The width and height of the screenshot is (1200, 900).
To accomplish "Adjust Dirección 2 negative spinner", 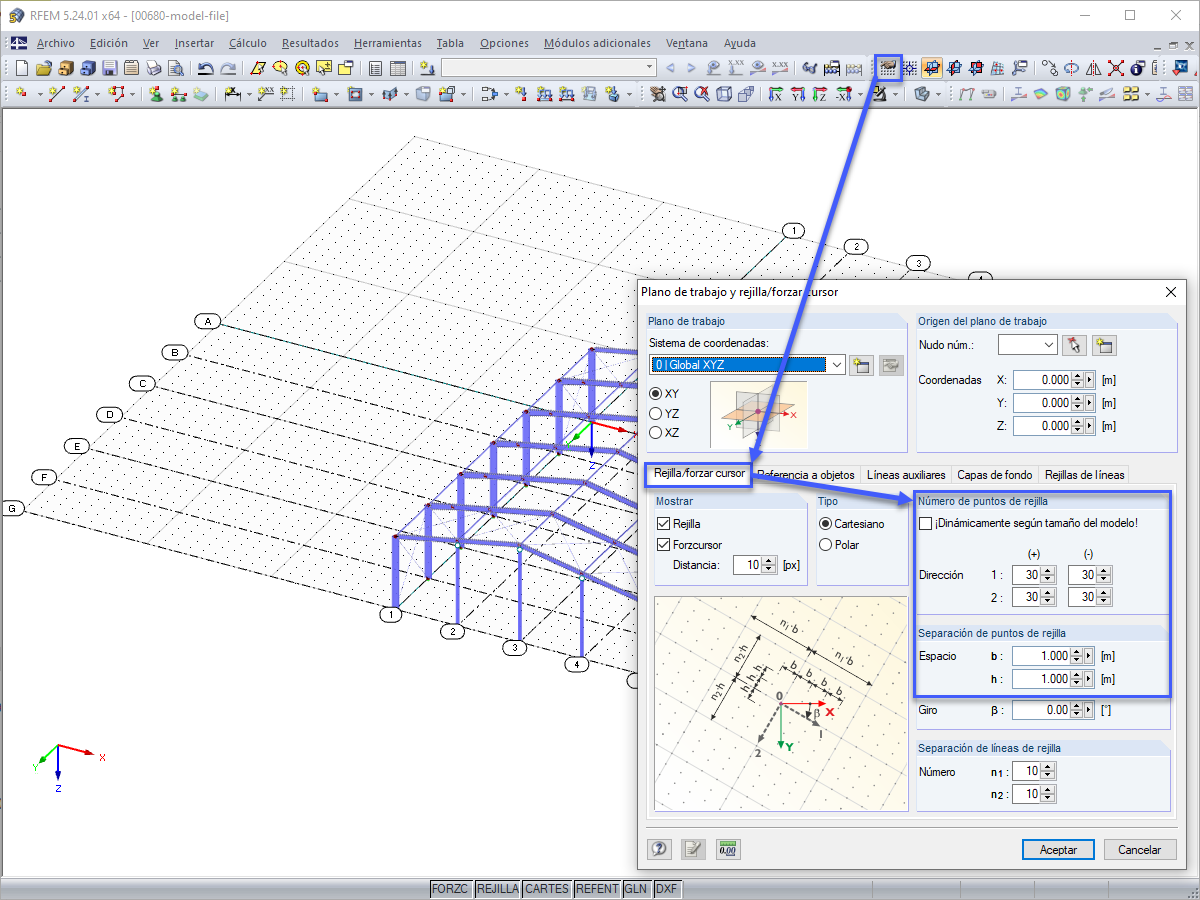I will (x=1103, y=597).
